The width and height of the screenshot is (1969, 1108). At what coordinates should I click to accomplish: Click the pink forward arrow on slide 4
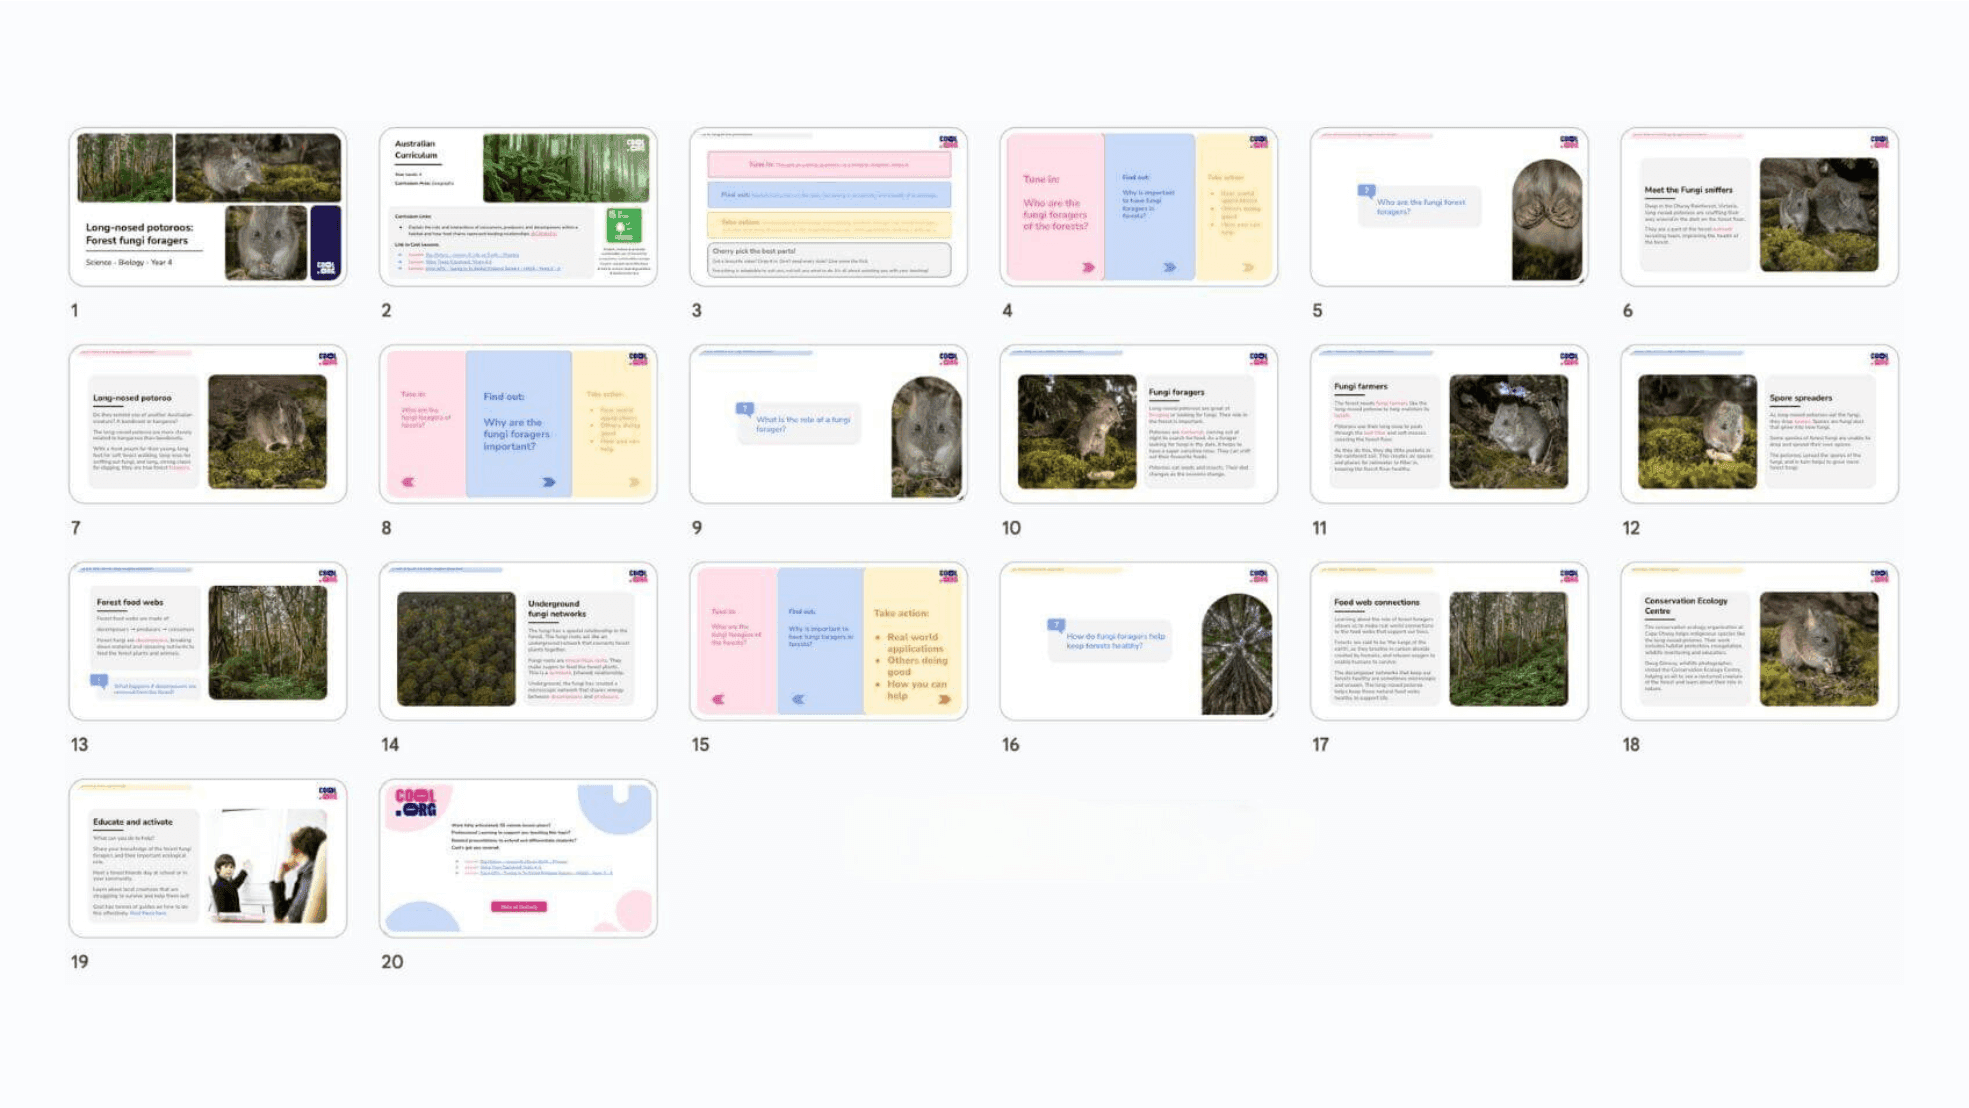click(1088, 267)
